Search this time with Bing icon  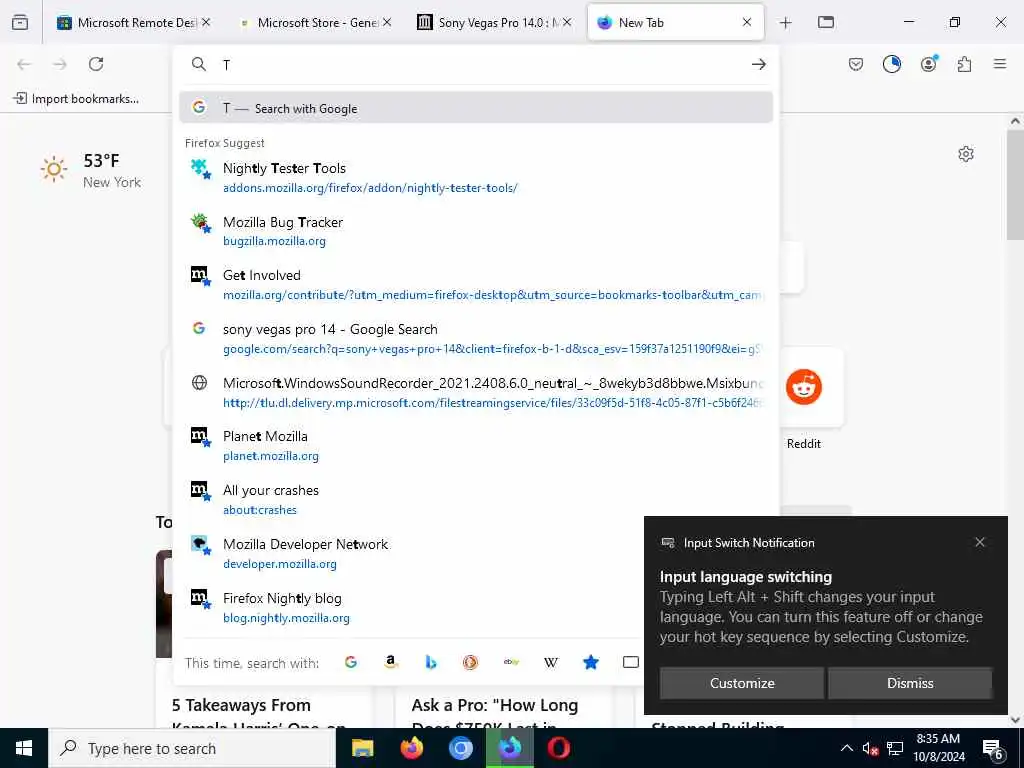coord(430,662)
